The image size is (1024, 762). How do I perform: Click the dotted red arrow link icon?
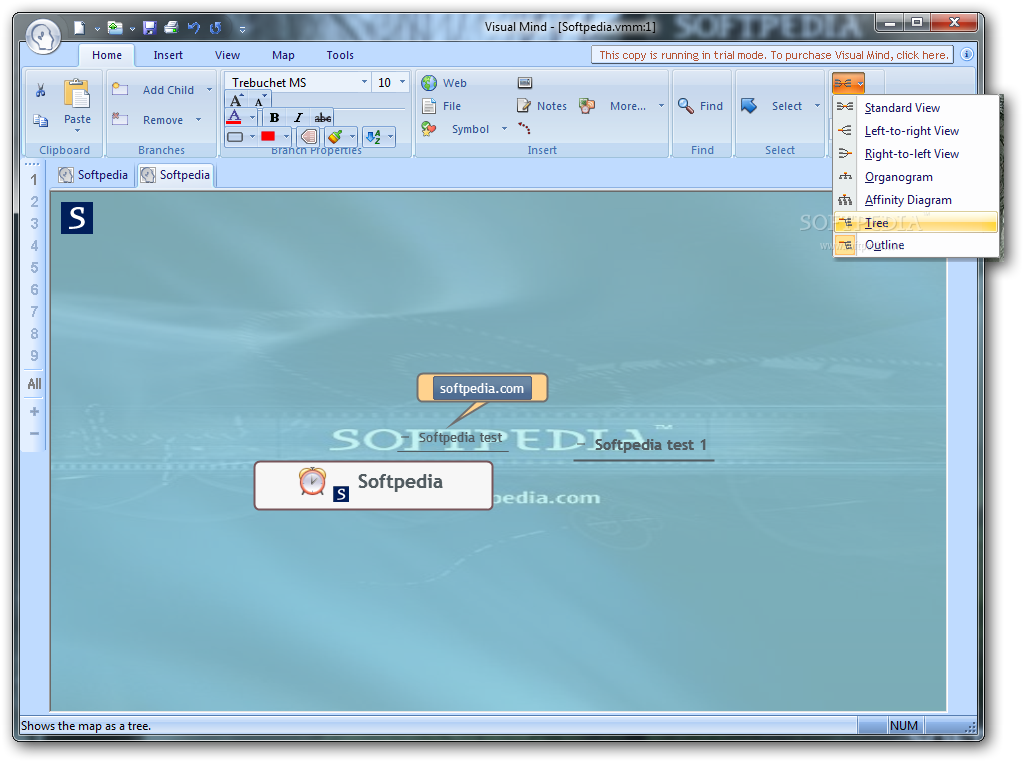tap(524, 128)
